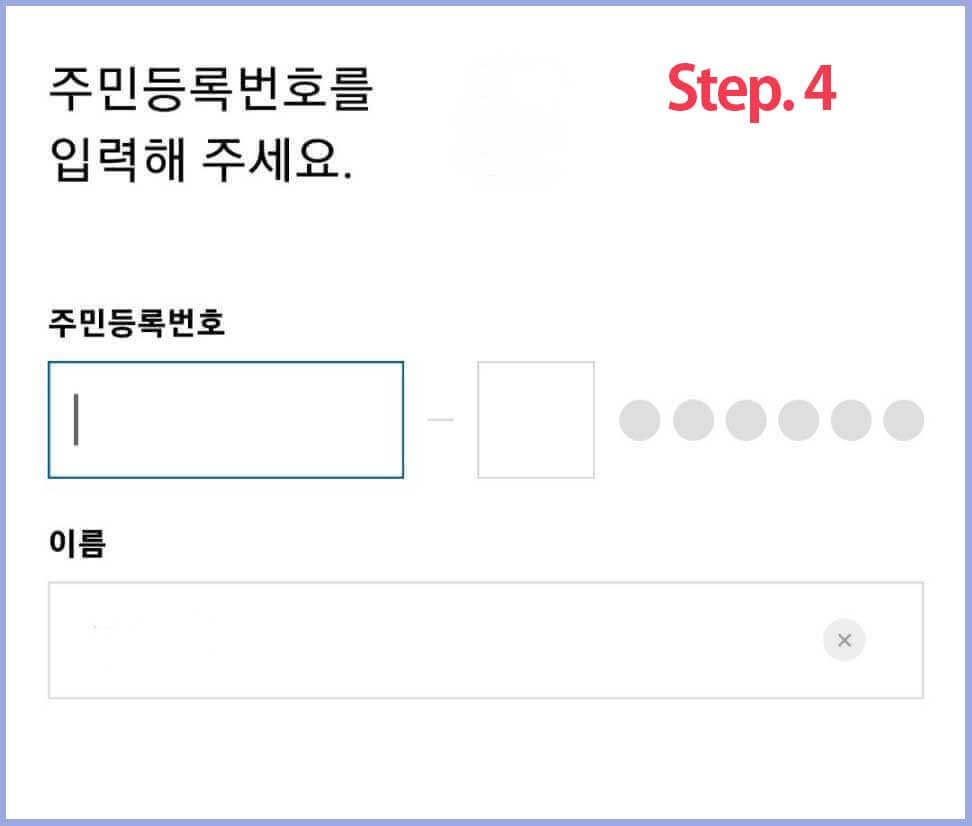Select the first masked digit dot

coord(641,419)
